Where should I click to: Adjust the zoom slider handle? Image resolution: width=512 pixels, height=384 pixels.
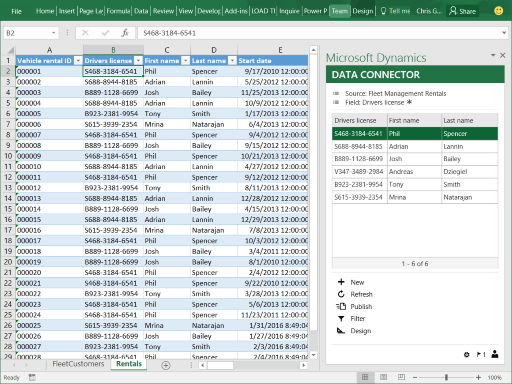tap(446, 377)
